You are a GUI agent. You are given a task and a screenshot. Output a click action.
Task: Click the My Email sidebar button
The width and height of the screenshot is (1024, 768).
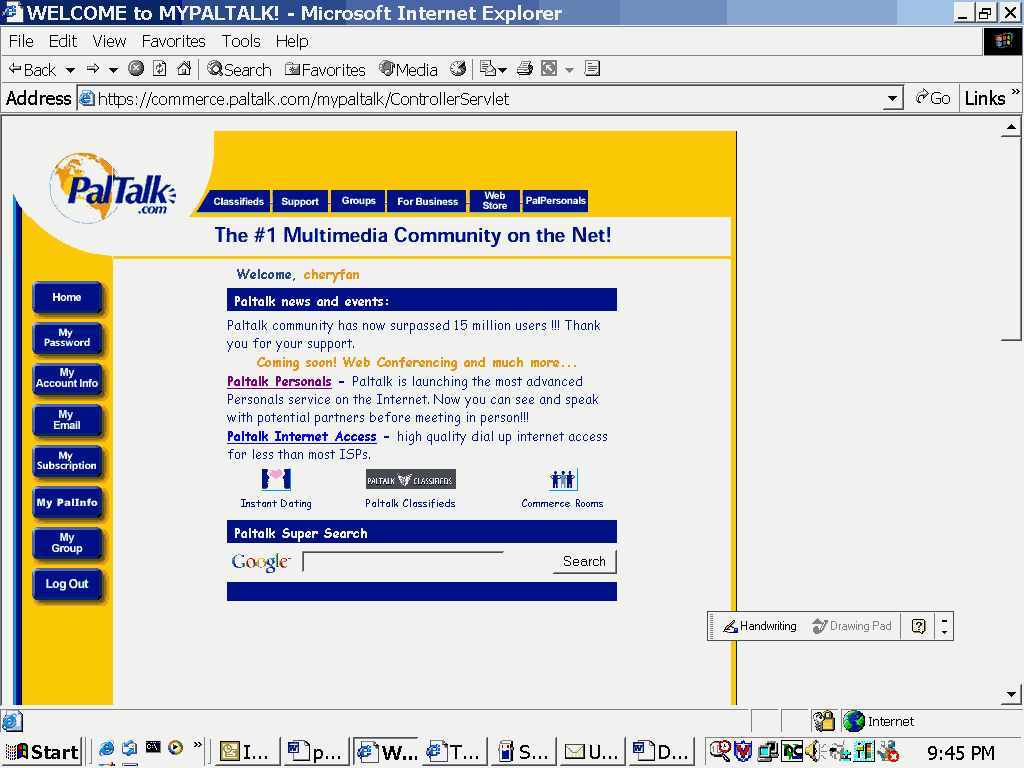coord(67,420)
